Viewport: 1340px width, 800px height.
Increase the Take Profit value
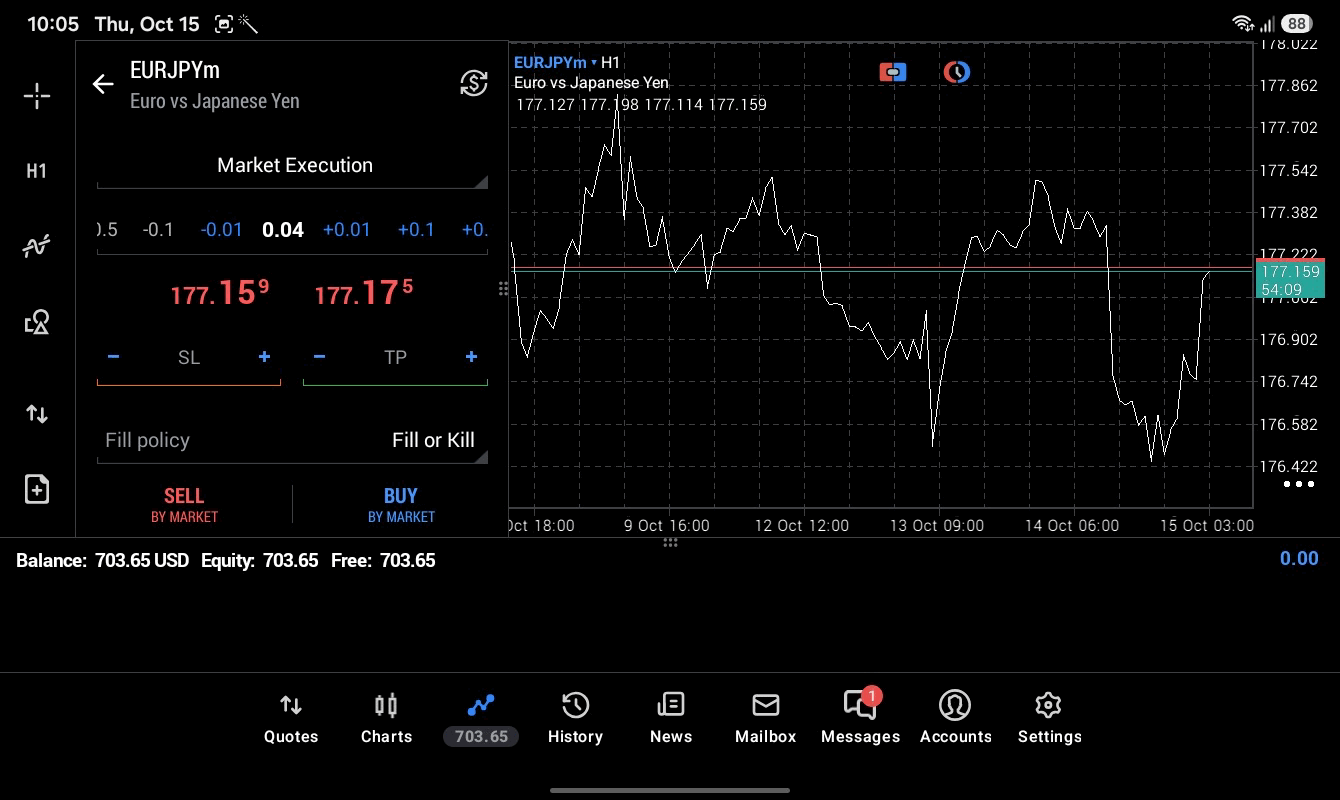click(471, 357)
